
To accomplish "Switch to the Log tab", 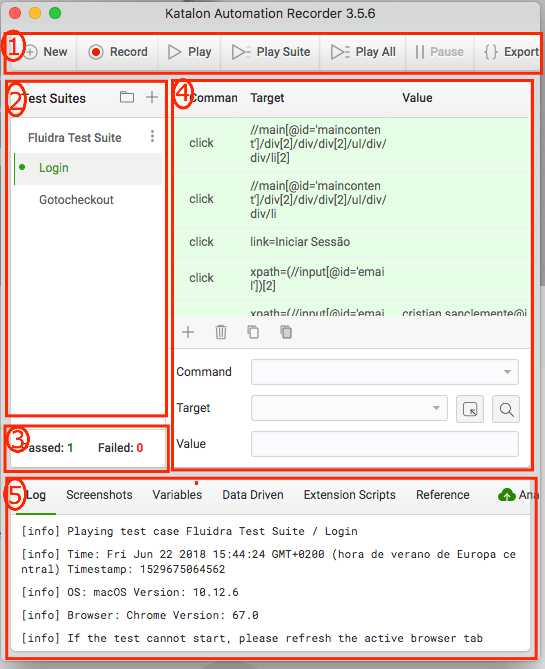I will tap(36, 495).
